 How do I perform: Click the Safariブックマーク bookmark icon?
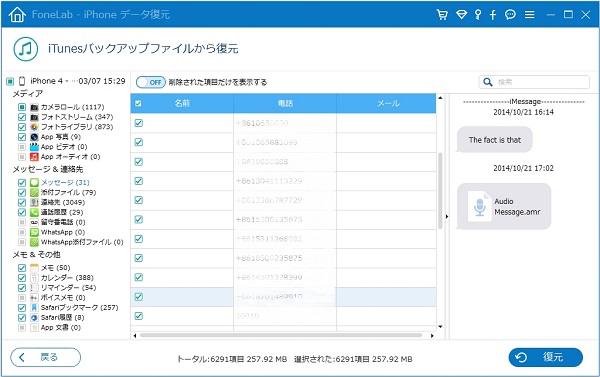[x=34, y=307]
